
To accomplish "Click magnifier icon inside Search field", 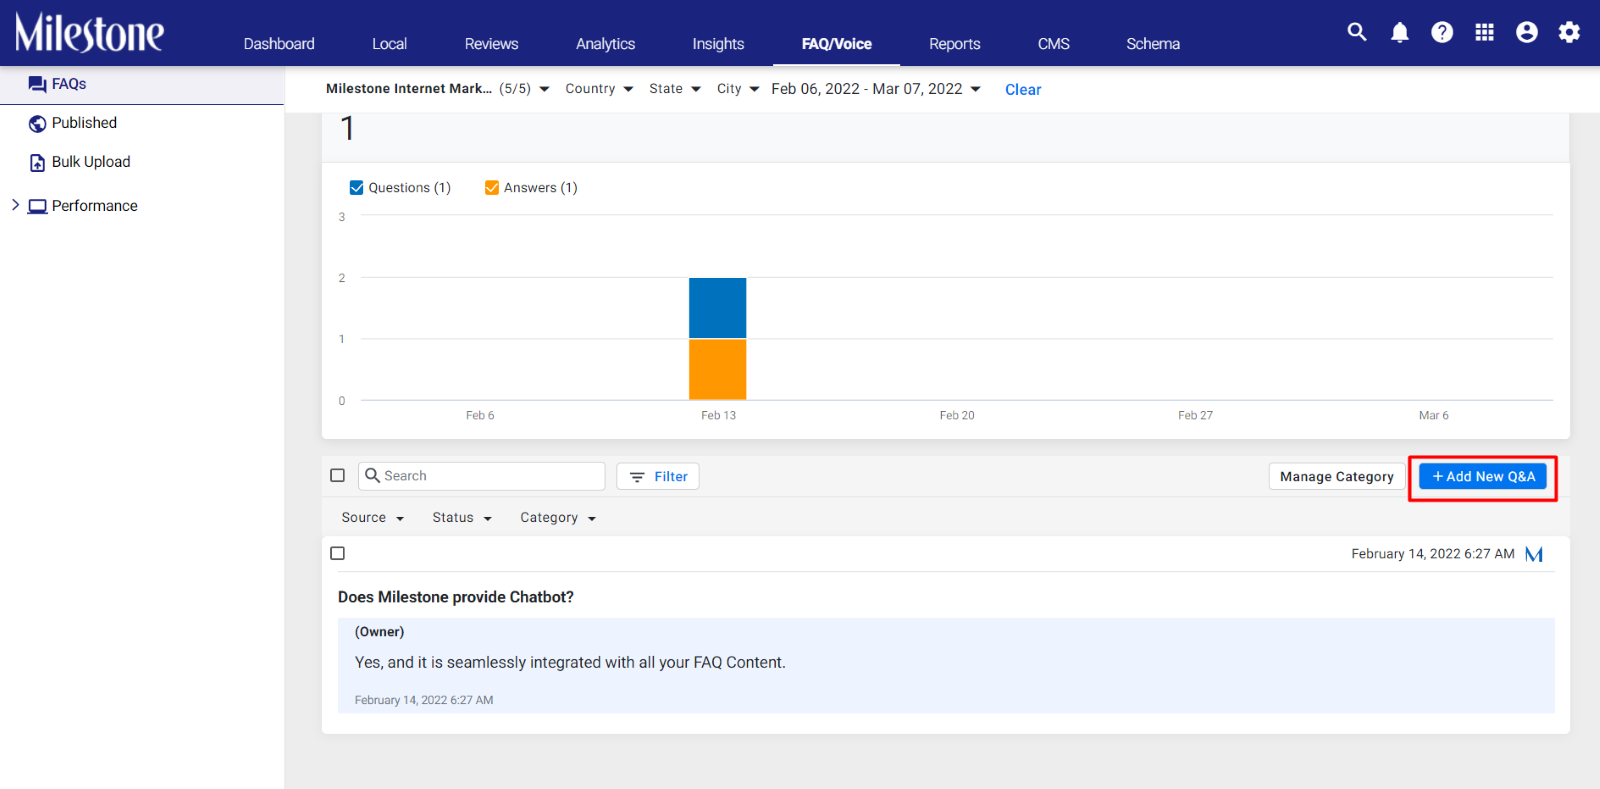I will [x=372, y=475].
